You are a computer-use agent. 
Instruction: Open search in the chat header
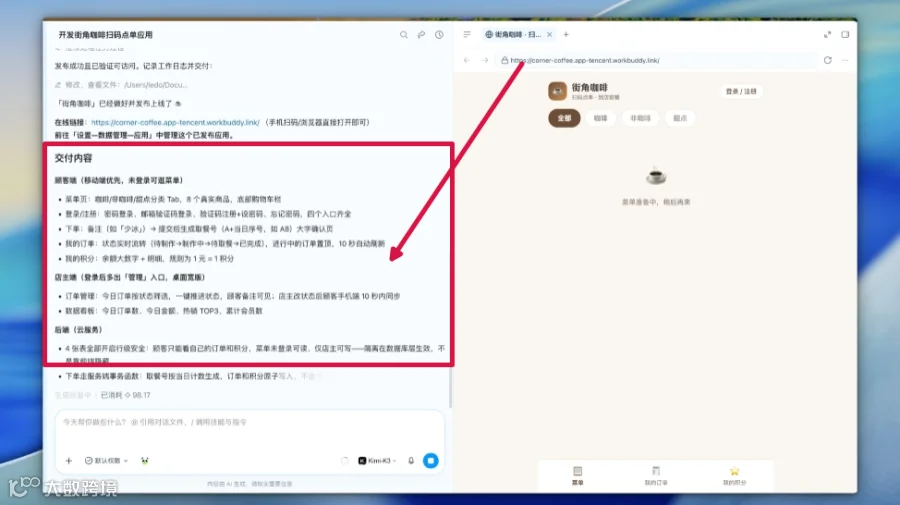tap(404, 35)
